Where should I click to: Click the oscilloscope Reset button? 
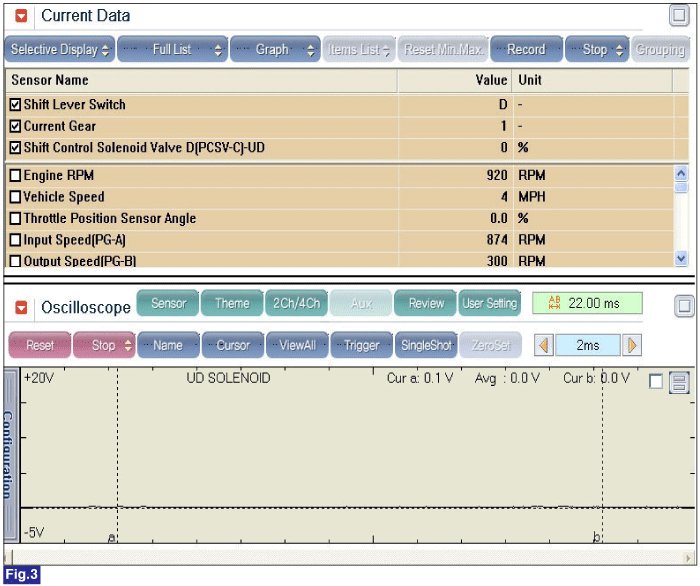click(40, 345)
